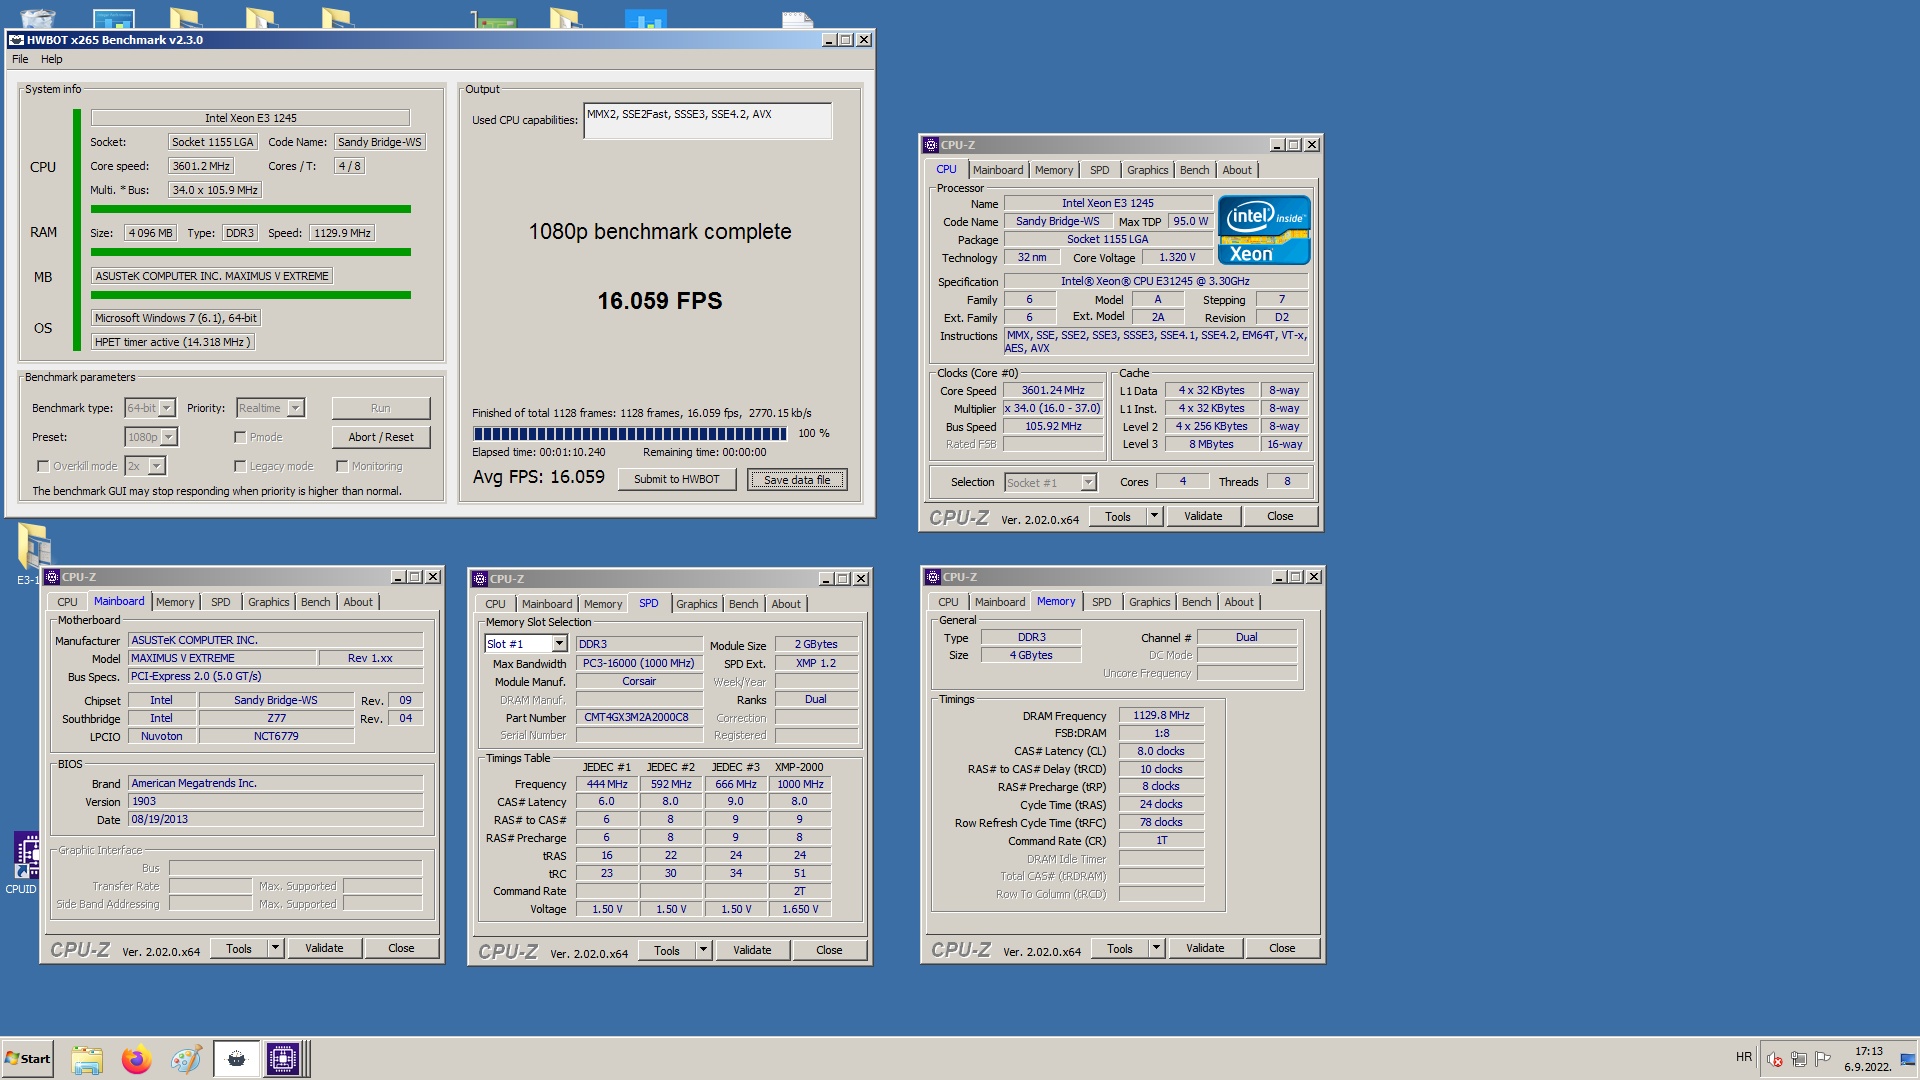The height and width of the screenshot is (1080, 1920).
Task: Open File Explorer from the taskbar
Action: coord(87,1059)
